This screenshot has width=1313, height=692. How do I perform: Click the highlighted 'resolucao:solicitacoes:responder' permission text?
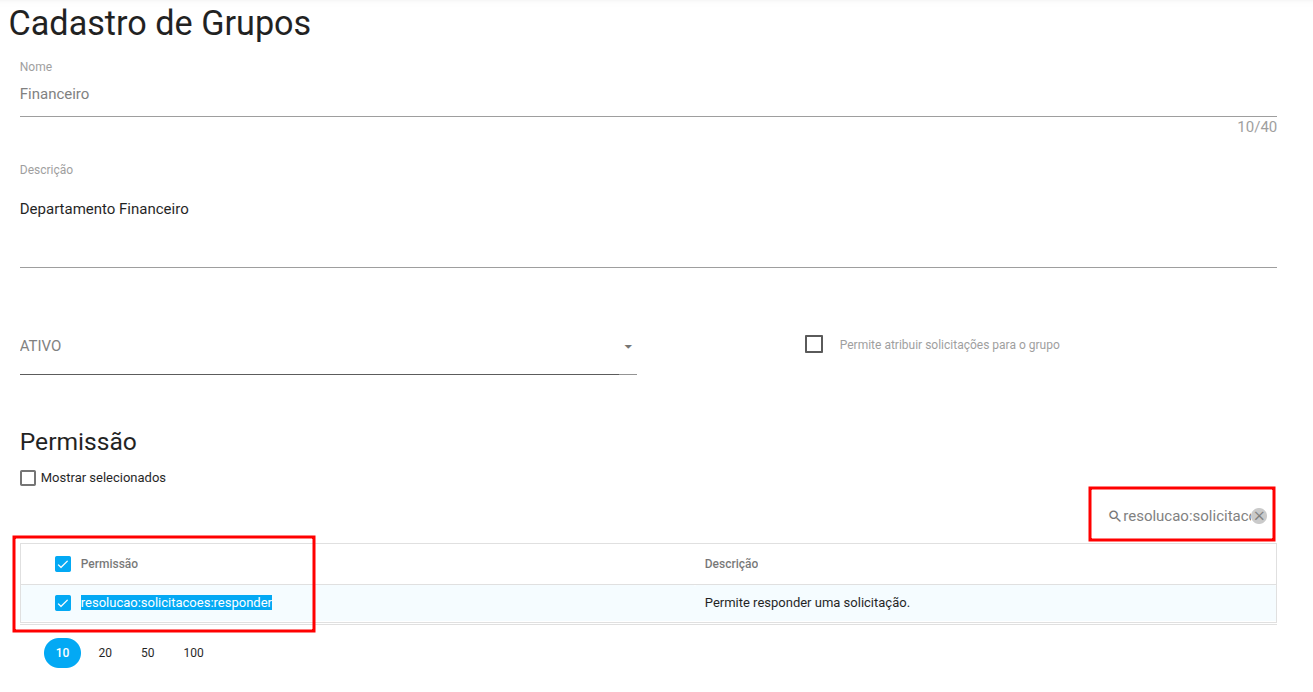(176, 603)
